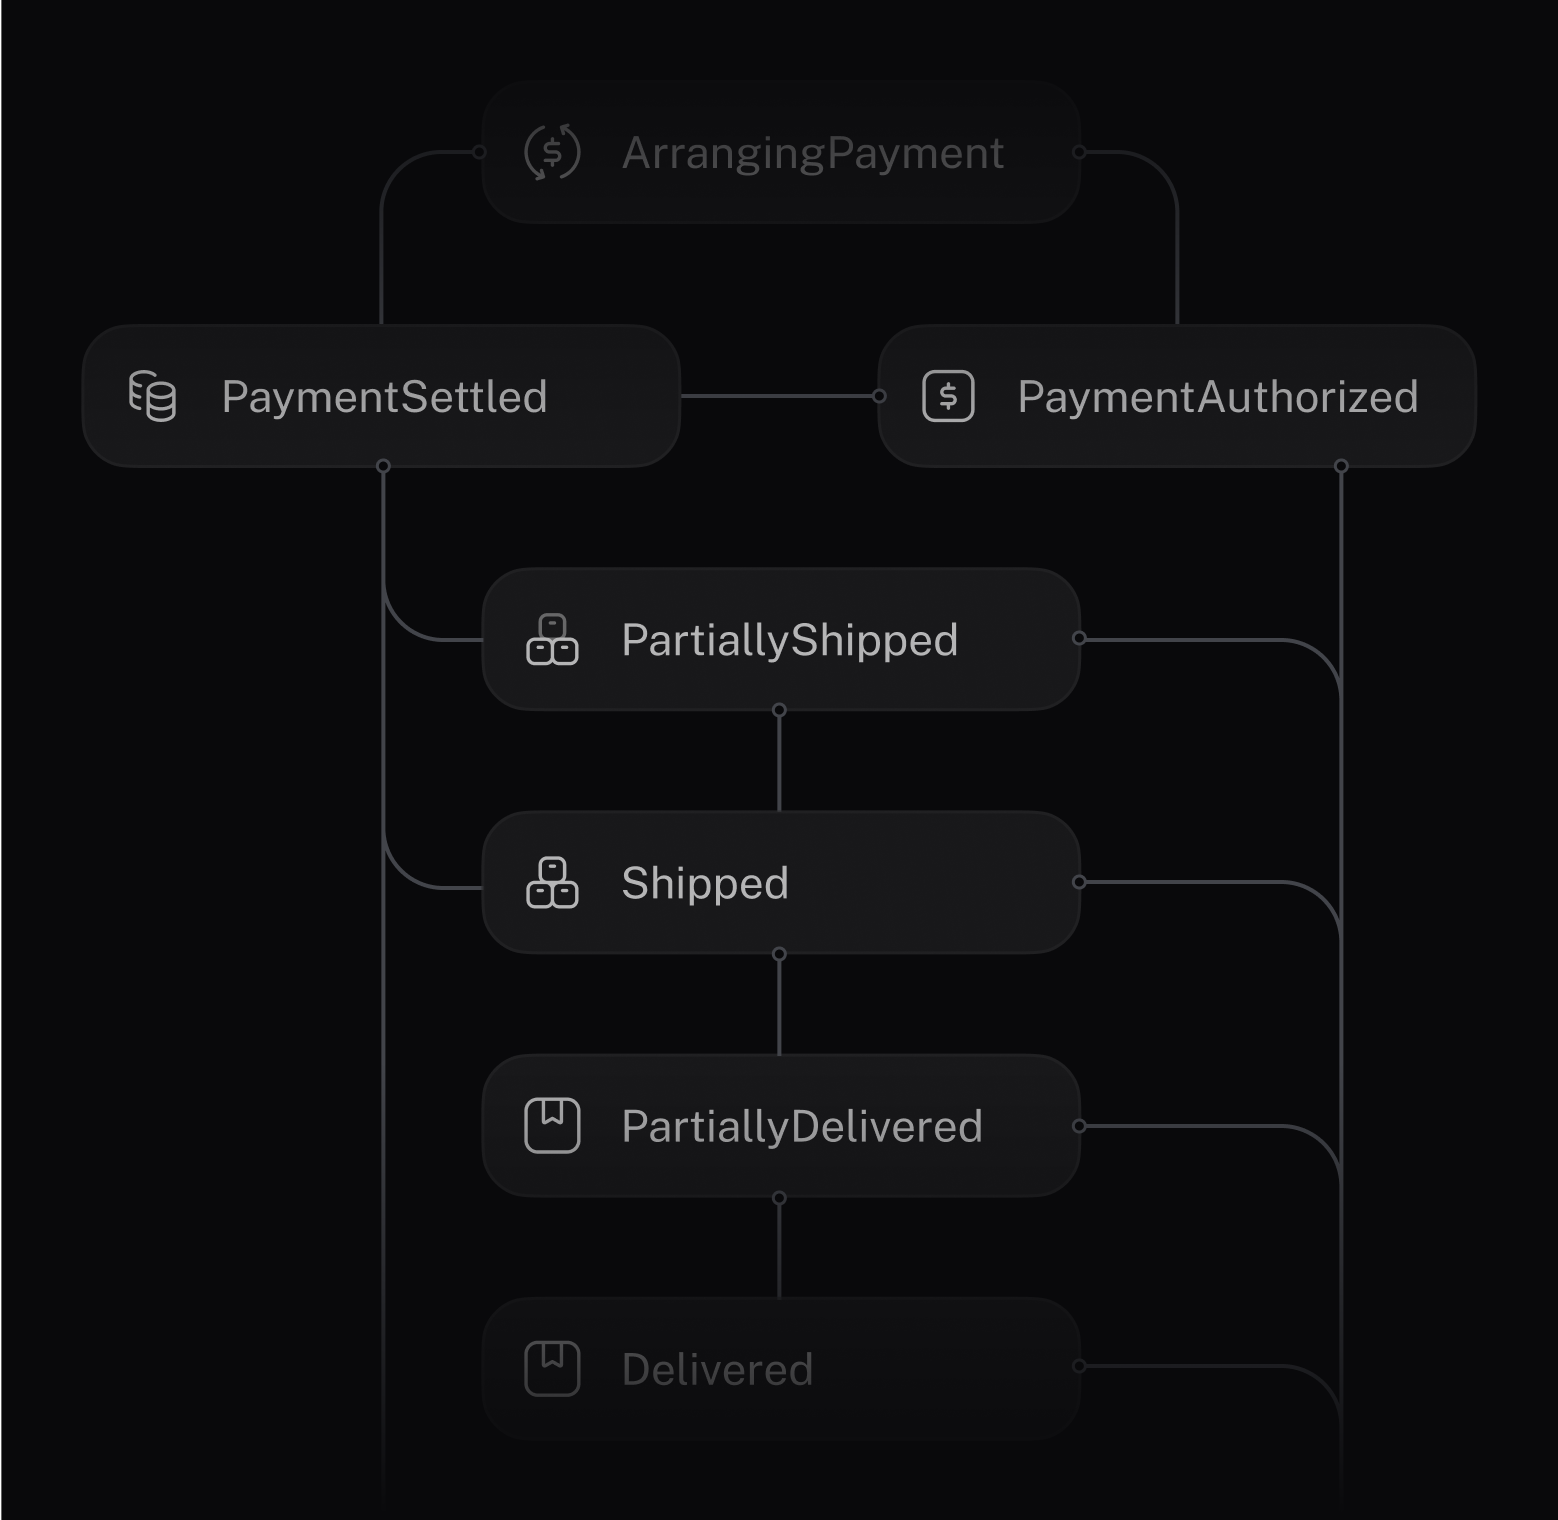Click connector dot below PaymentAuthorized node
Viewport: 1558px width, 1520px height.
point(1341,466)
